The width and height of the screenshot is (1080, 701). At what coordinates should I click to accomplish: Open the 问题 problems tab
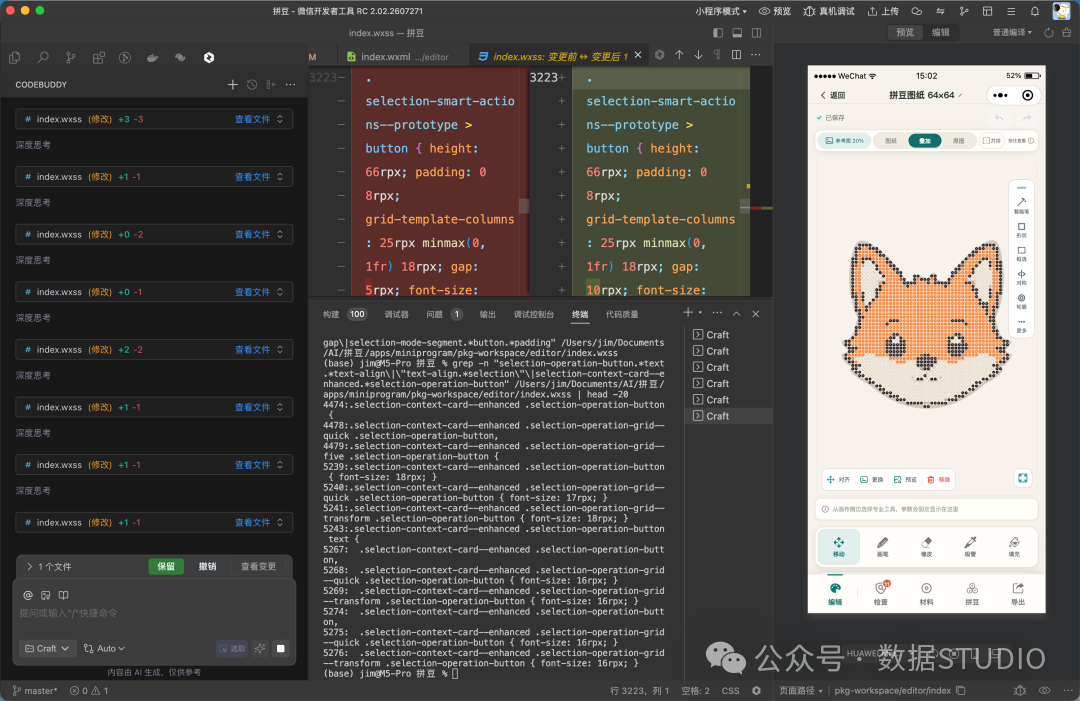pos(444,314)
